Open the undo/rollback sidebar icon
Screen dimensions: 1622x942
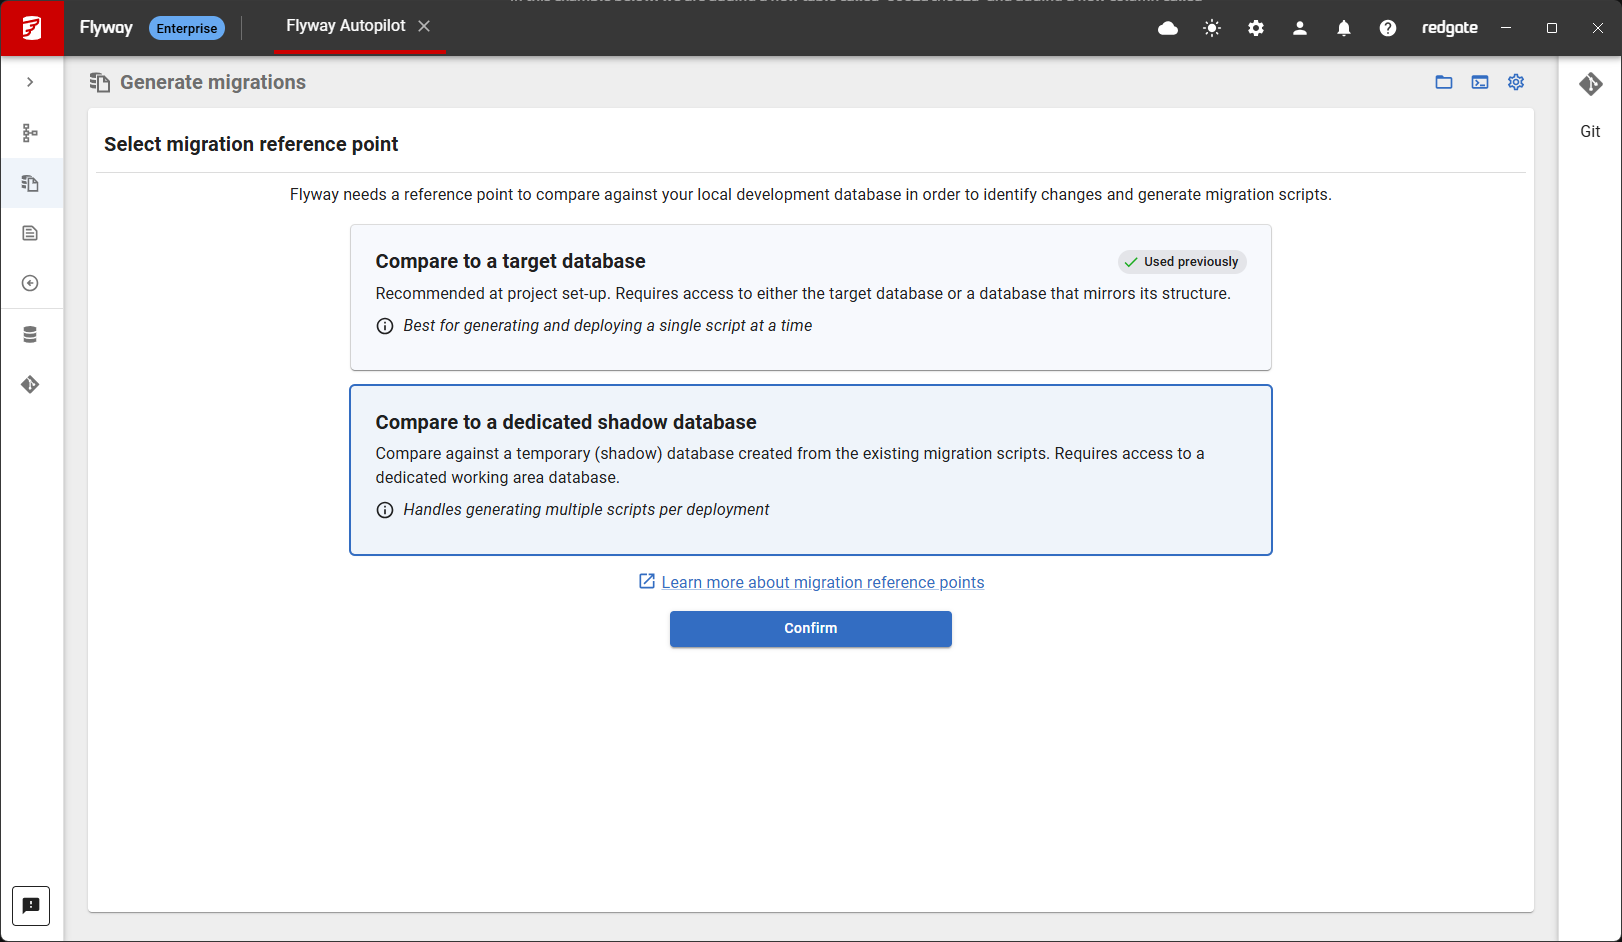click(x=30, y=283)
